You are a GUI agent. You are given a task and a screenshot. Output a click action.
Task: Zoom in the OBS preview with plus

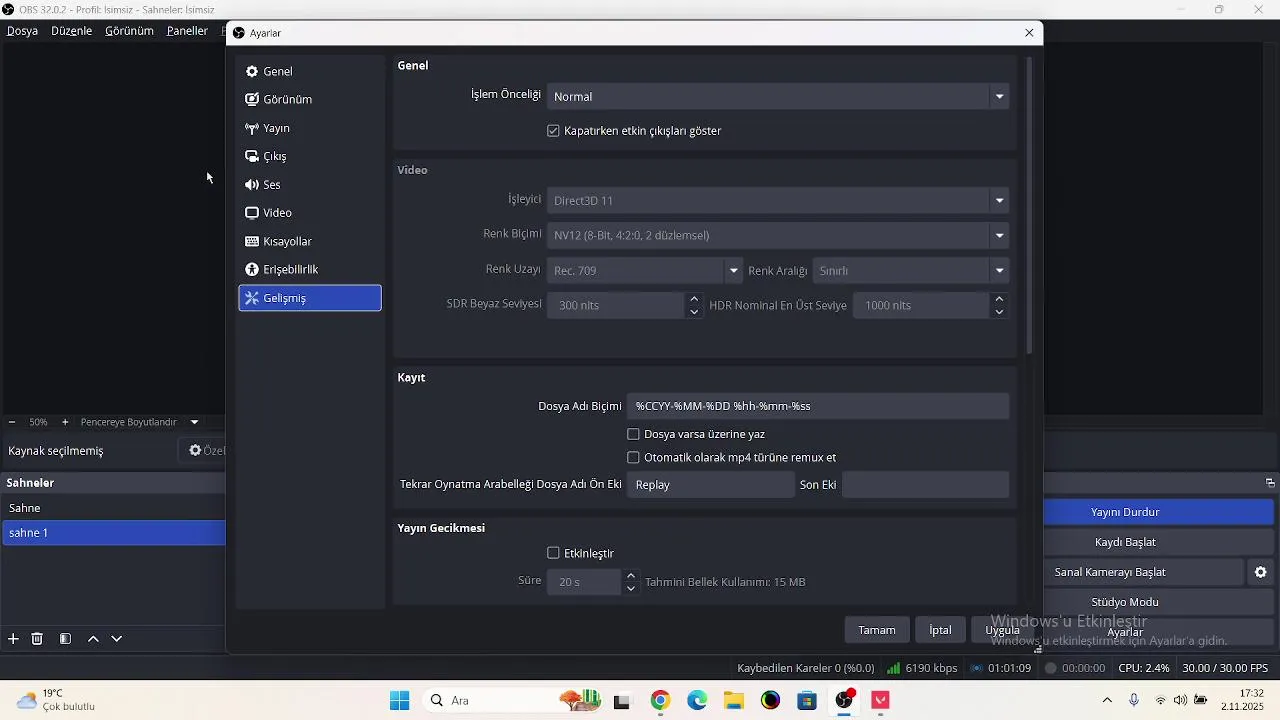65,422
